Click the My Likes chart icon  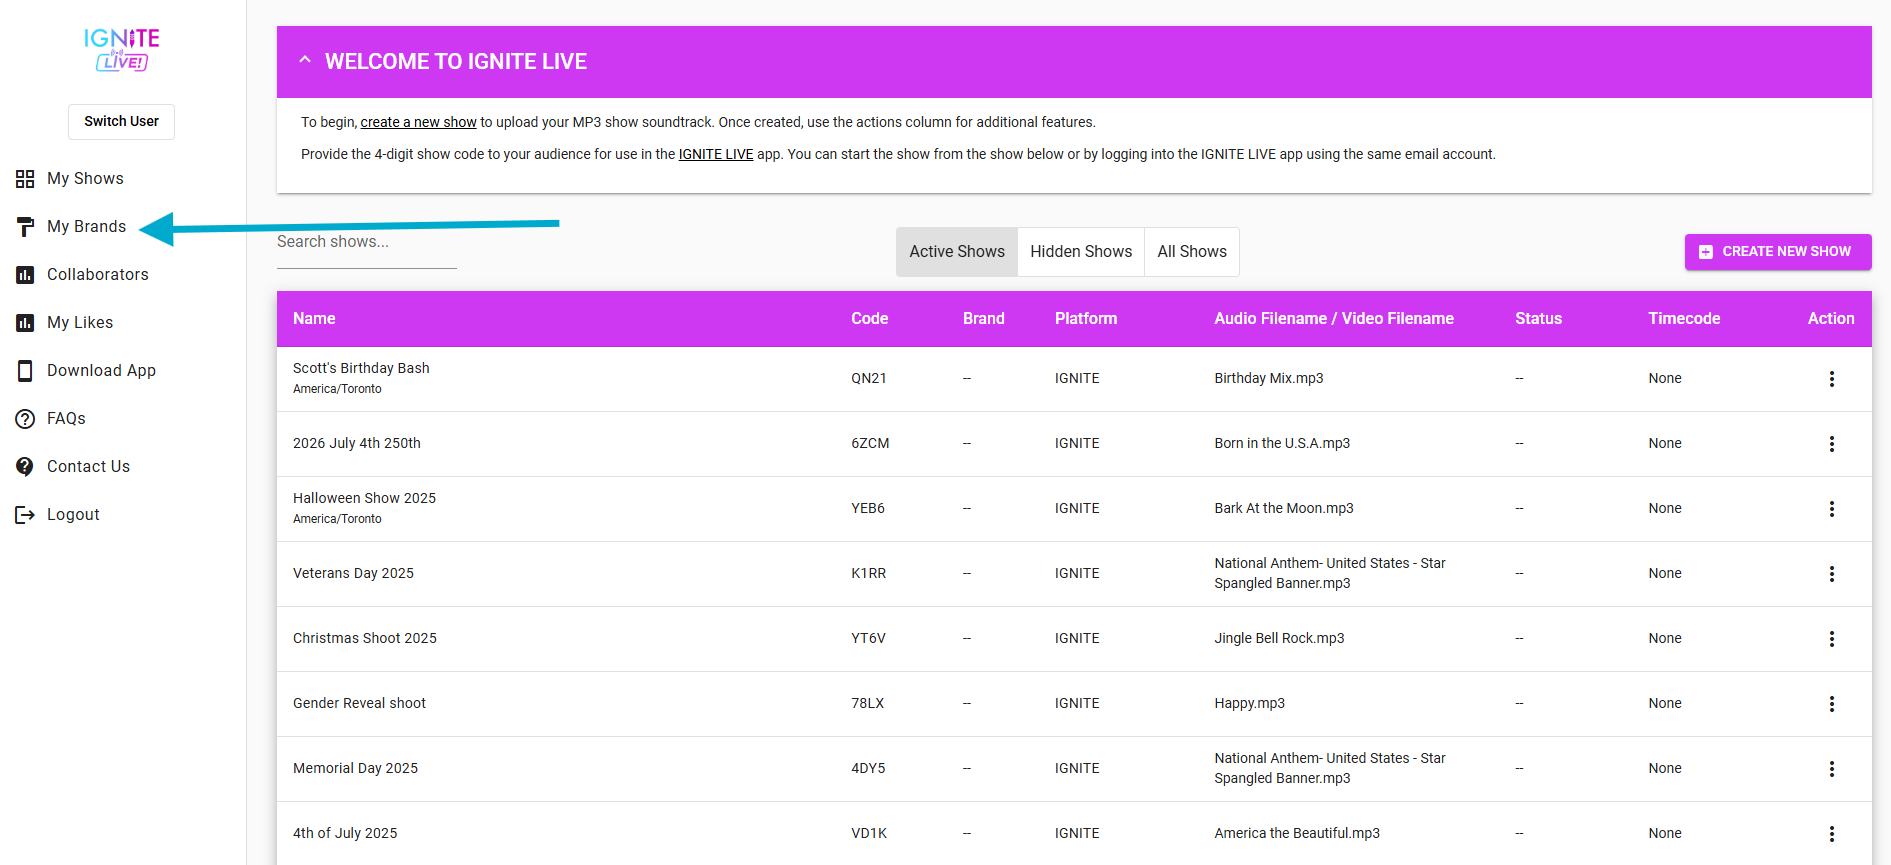[x=25, y=323]
